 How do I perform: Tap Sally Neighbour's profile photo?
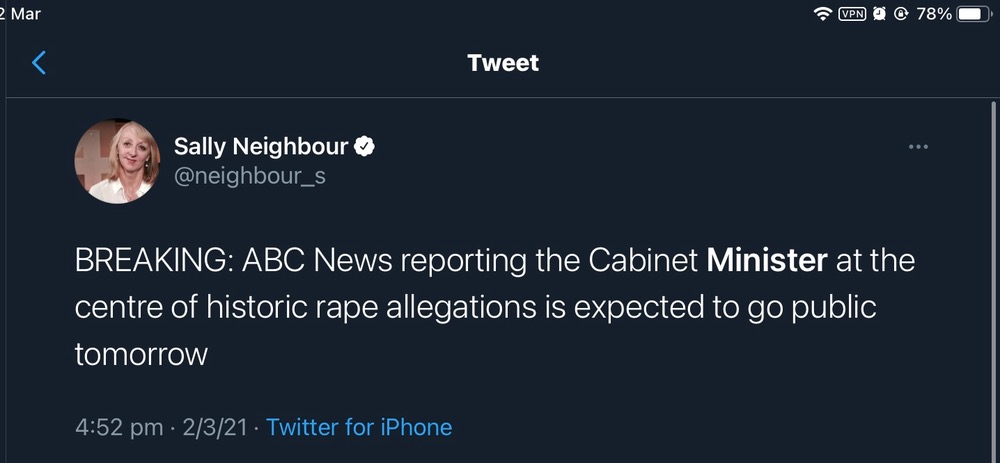click(118, 161)
